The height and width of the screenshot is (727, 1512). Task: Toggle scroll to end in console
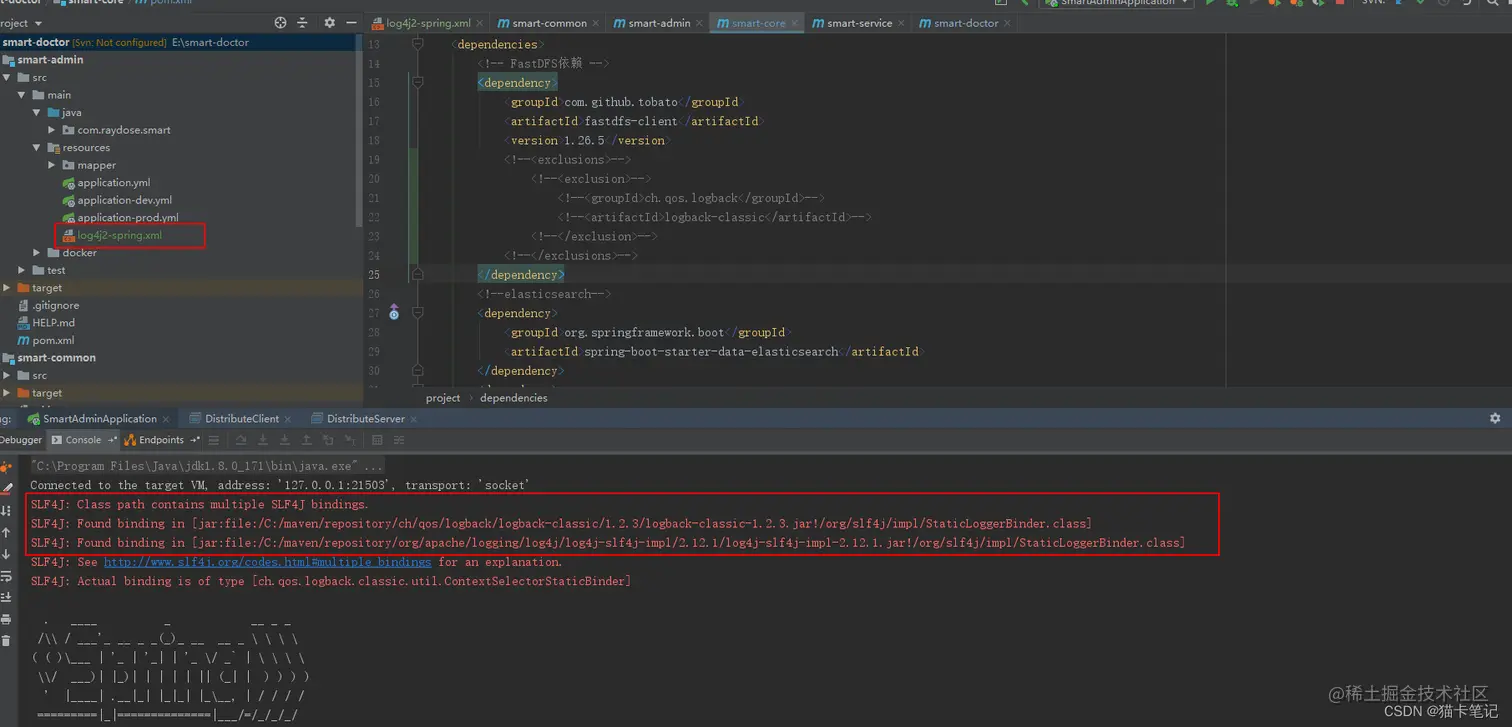[6, 597]
